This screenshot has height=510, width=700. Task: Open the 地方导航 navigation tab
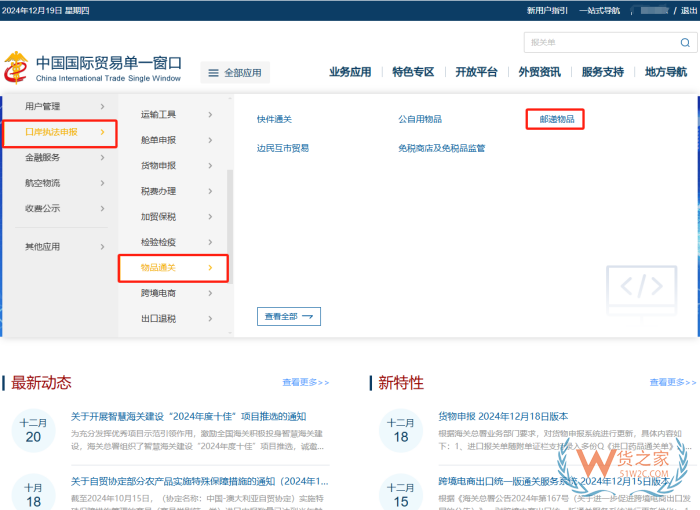[666, 72]
